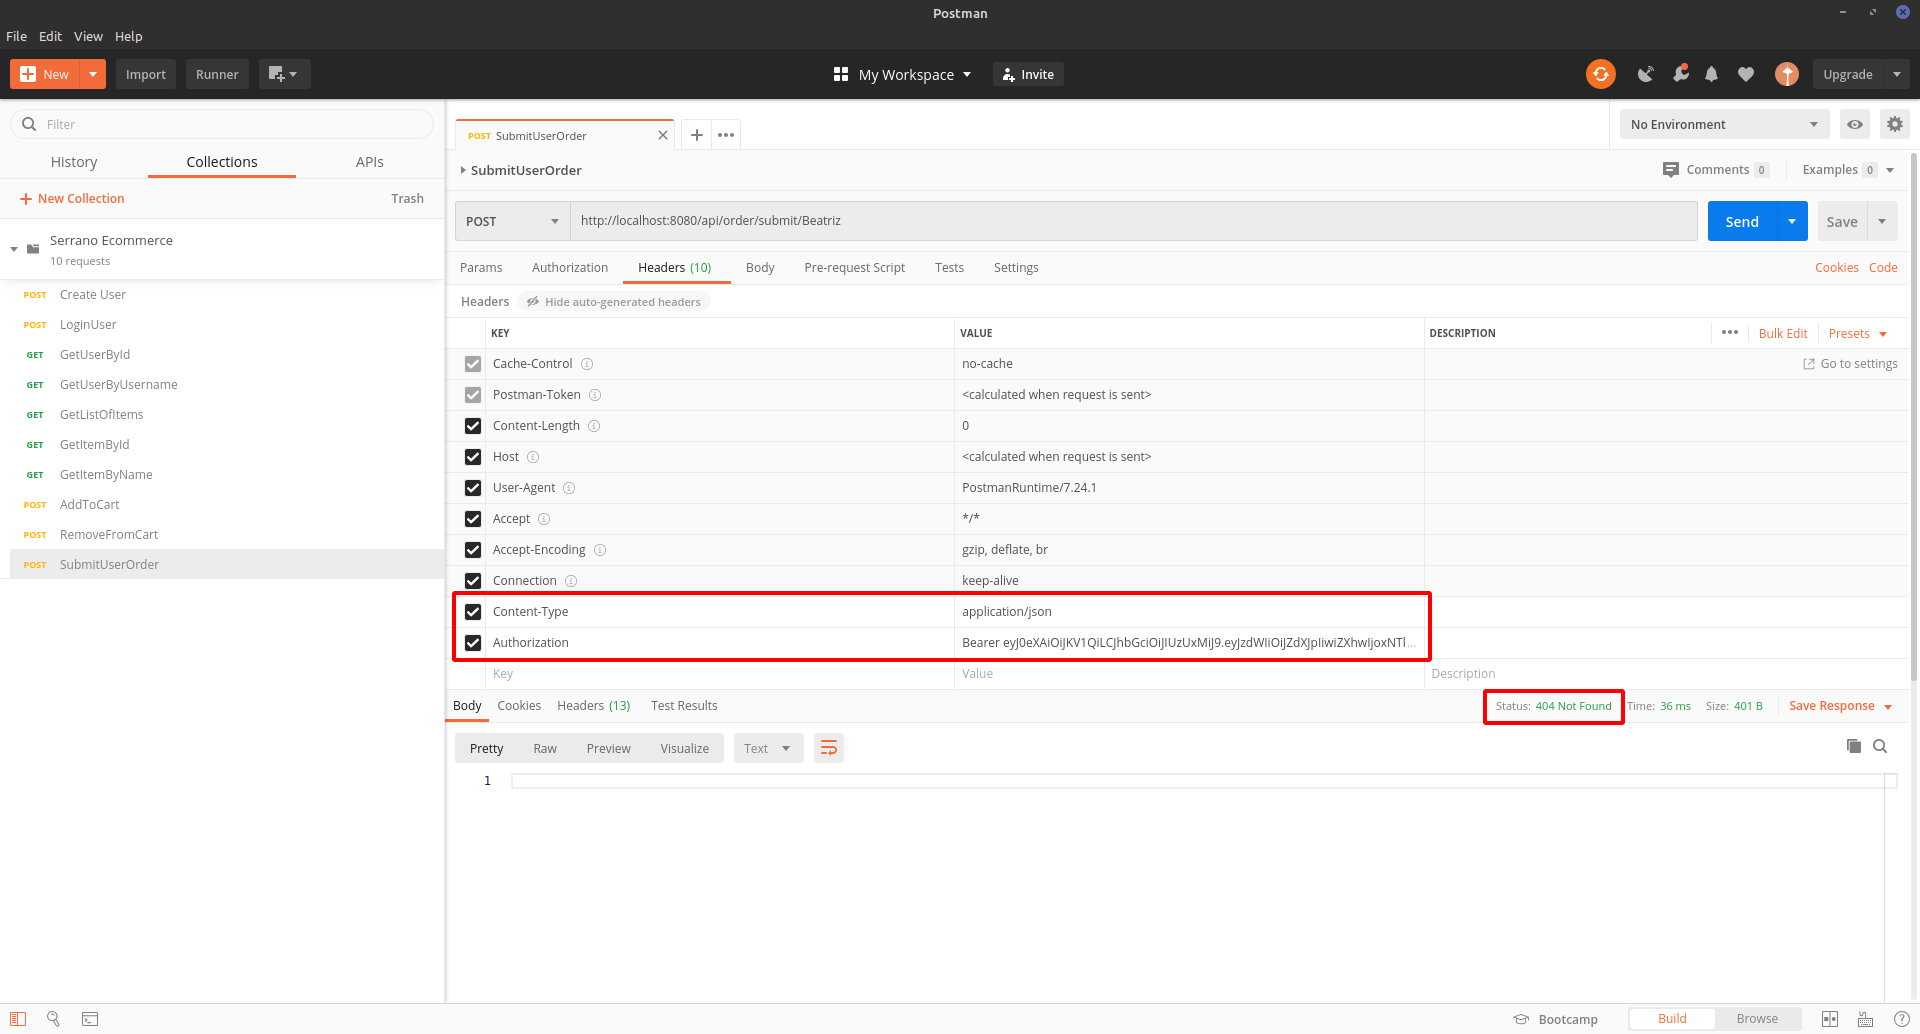Open the tab options ellipsis menu
1920x1034 pixels.
[x=726, y=135]
